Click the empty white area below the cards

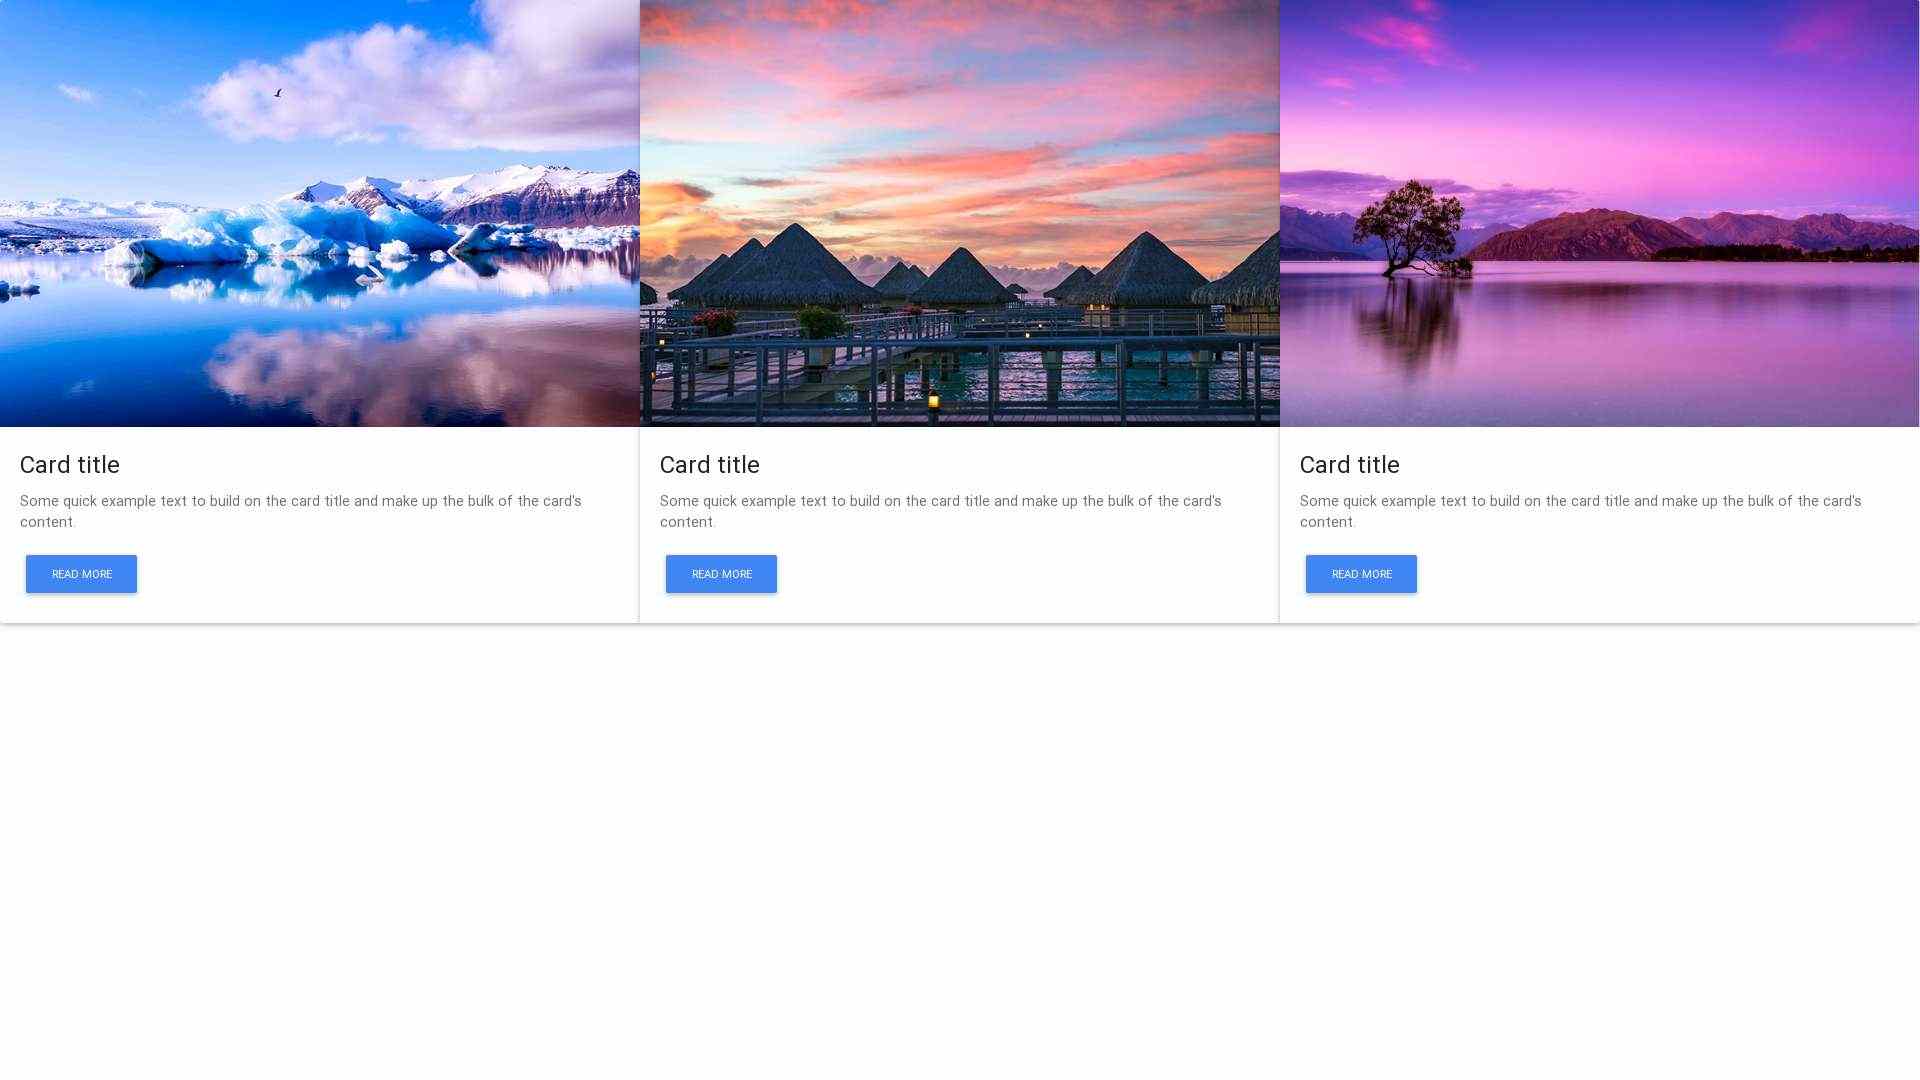click(x=960, y=850)
